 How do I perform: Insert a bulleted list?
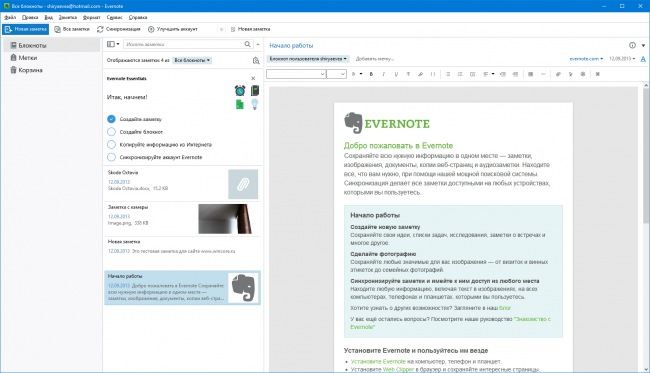click(x=448, y=74)
